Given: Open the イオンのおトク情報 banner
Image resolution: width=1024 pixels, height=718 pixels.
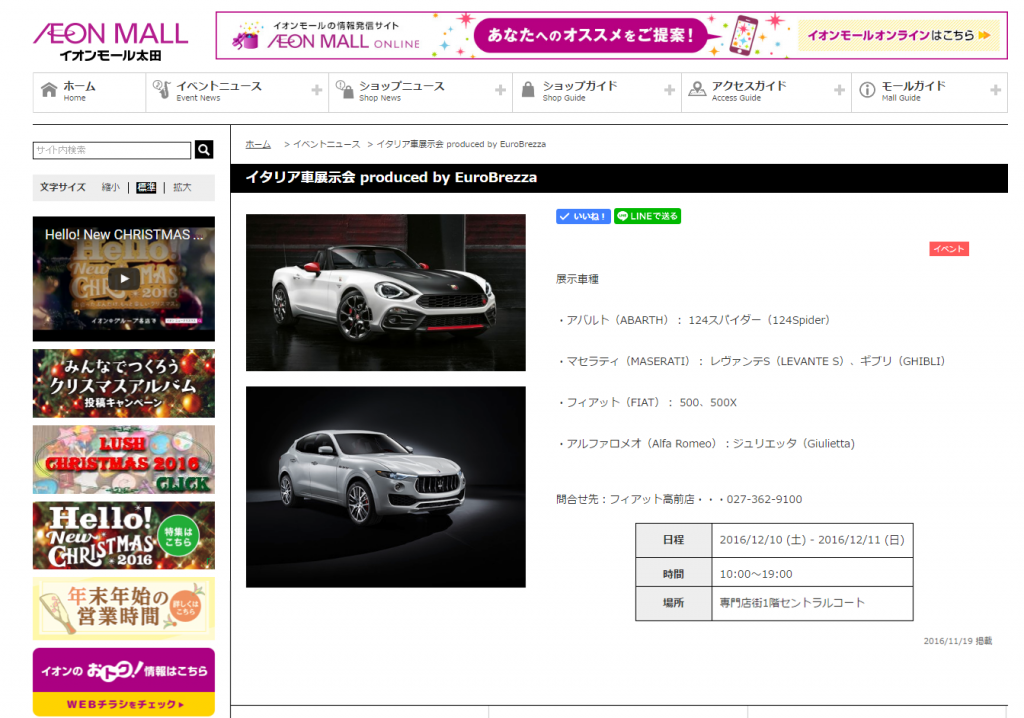Looking at the screenshot, I should [123, 670].
